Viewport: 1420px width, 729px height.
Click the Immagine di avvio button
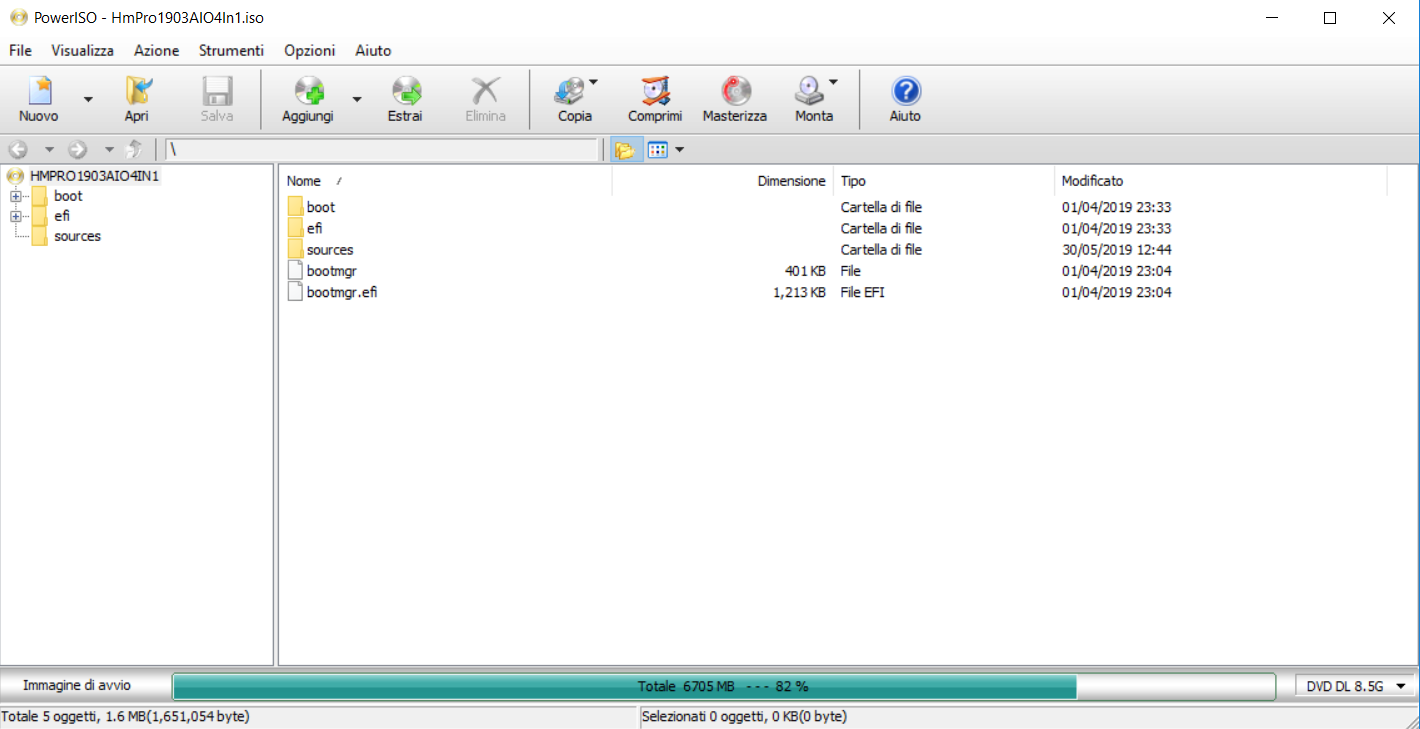pyautogui.click(x=77, y=686)
